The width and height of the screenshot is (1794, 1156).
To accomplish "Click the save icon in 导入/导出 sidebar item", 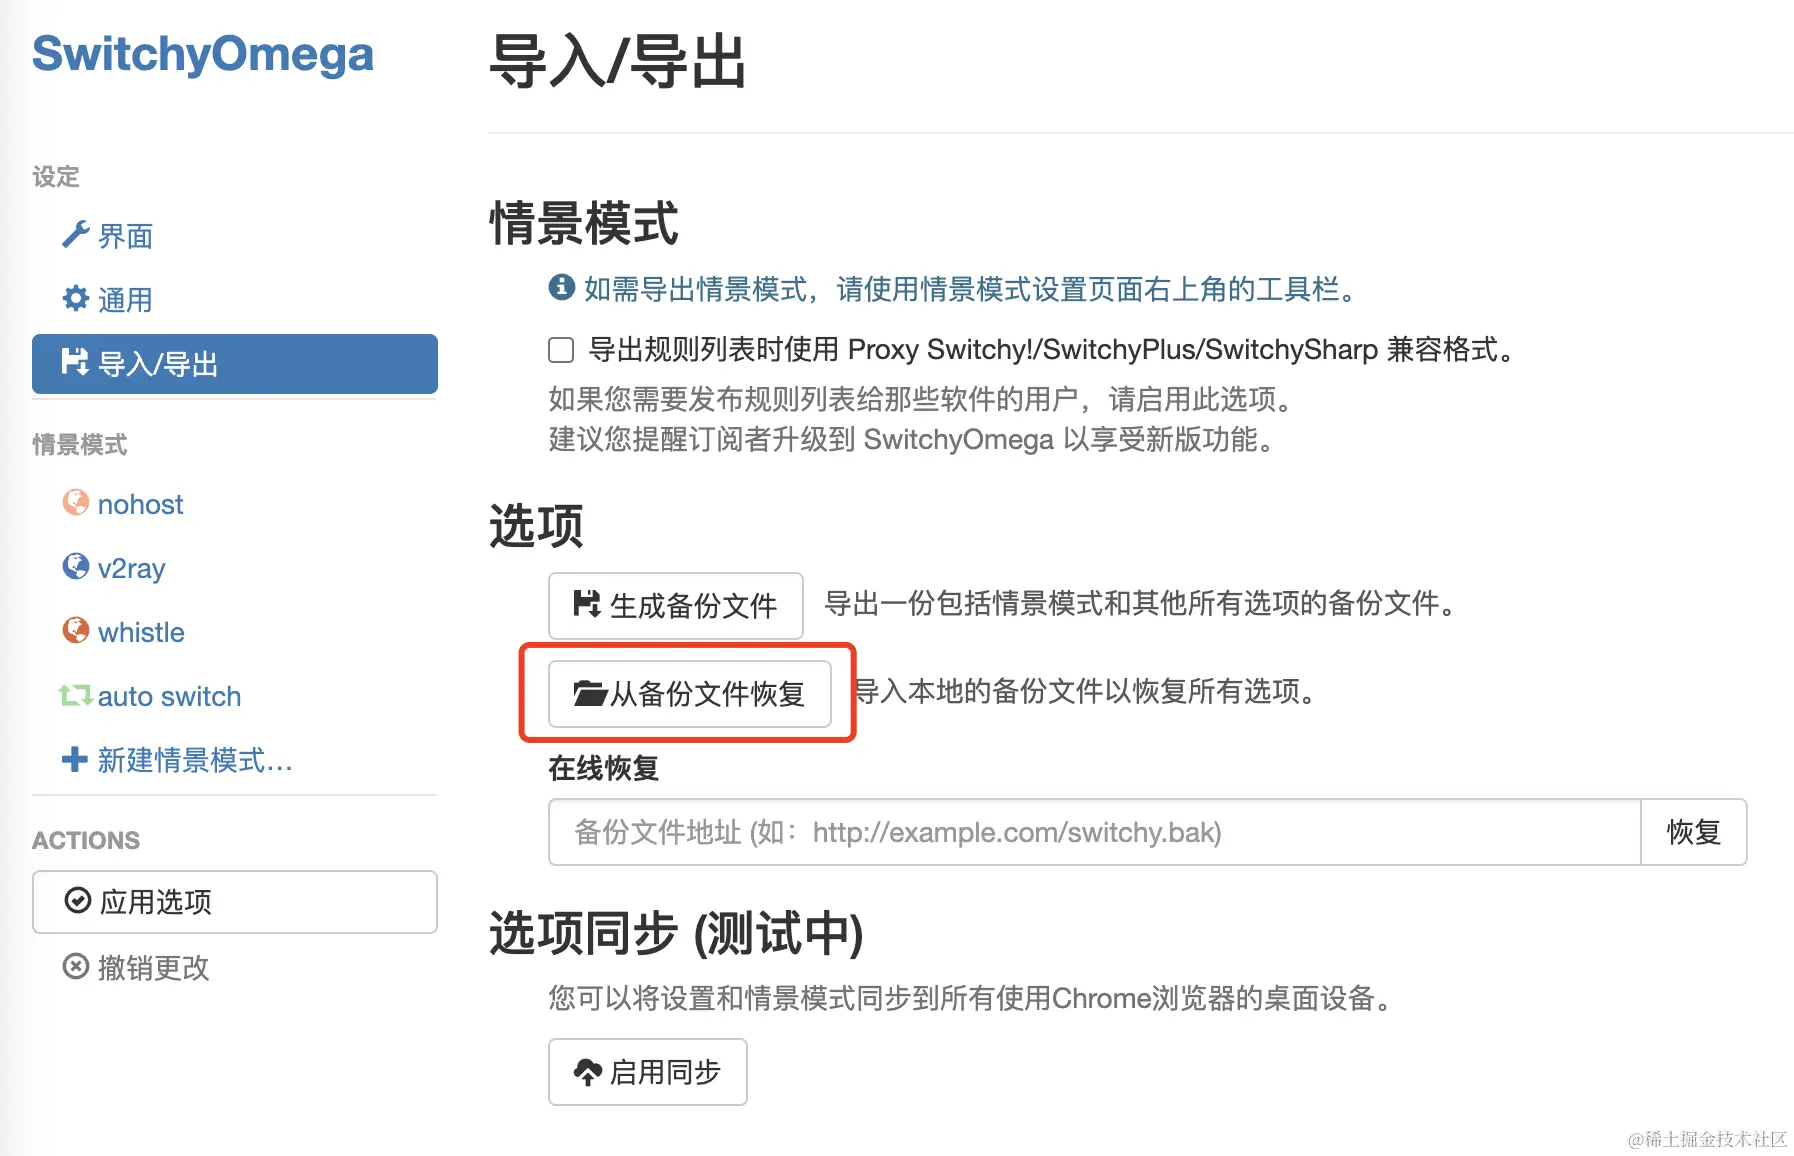I will [x=75, y=362].
